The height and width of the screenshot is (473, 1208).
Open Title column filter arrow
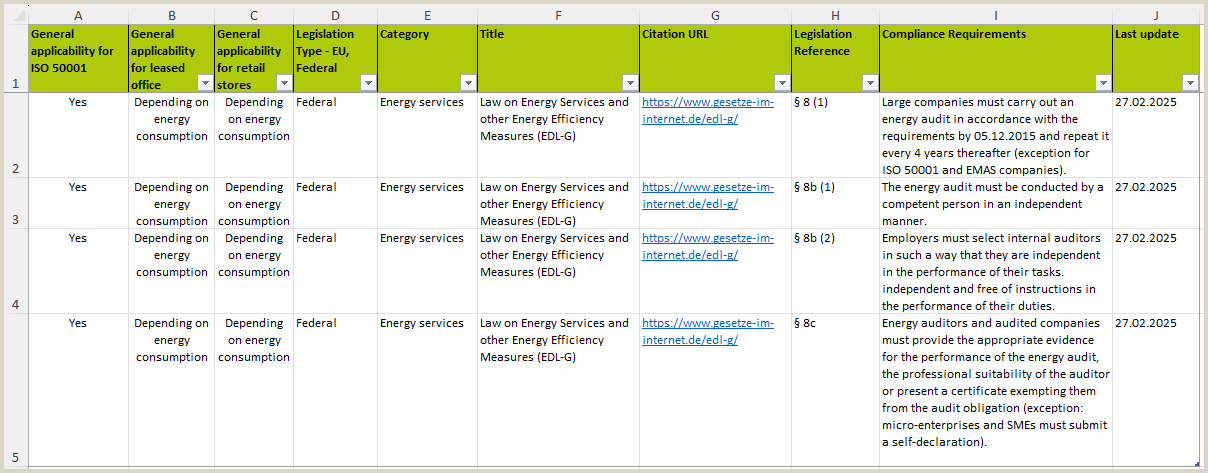[630, 83]
